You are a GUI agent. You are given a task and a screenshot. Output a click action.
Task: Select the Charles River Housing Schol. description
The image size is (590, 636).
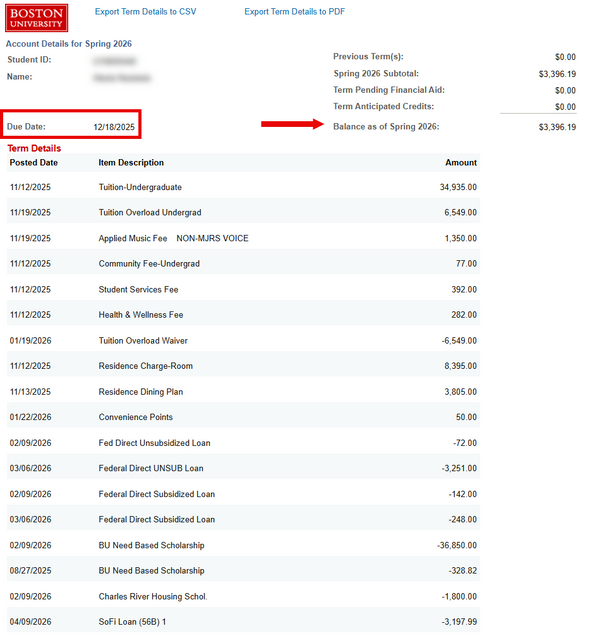pos(153,596)
